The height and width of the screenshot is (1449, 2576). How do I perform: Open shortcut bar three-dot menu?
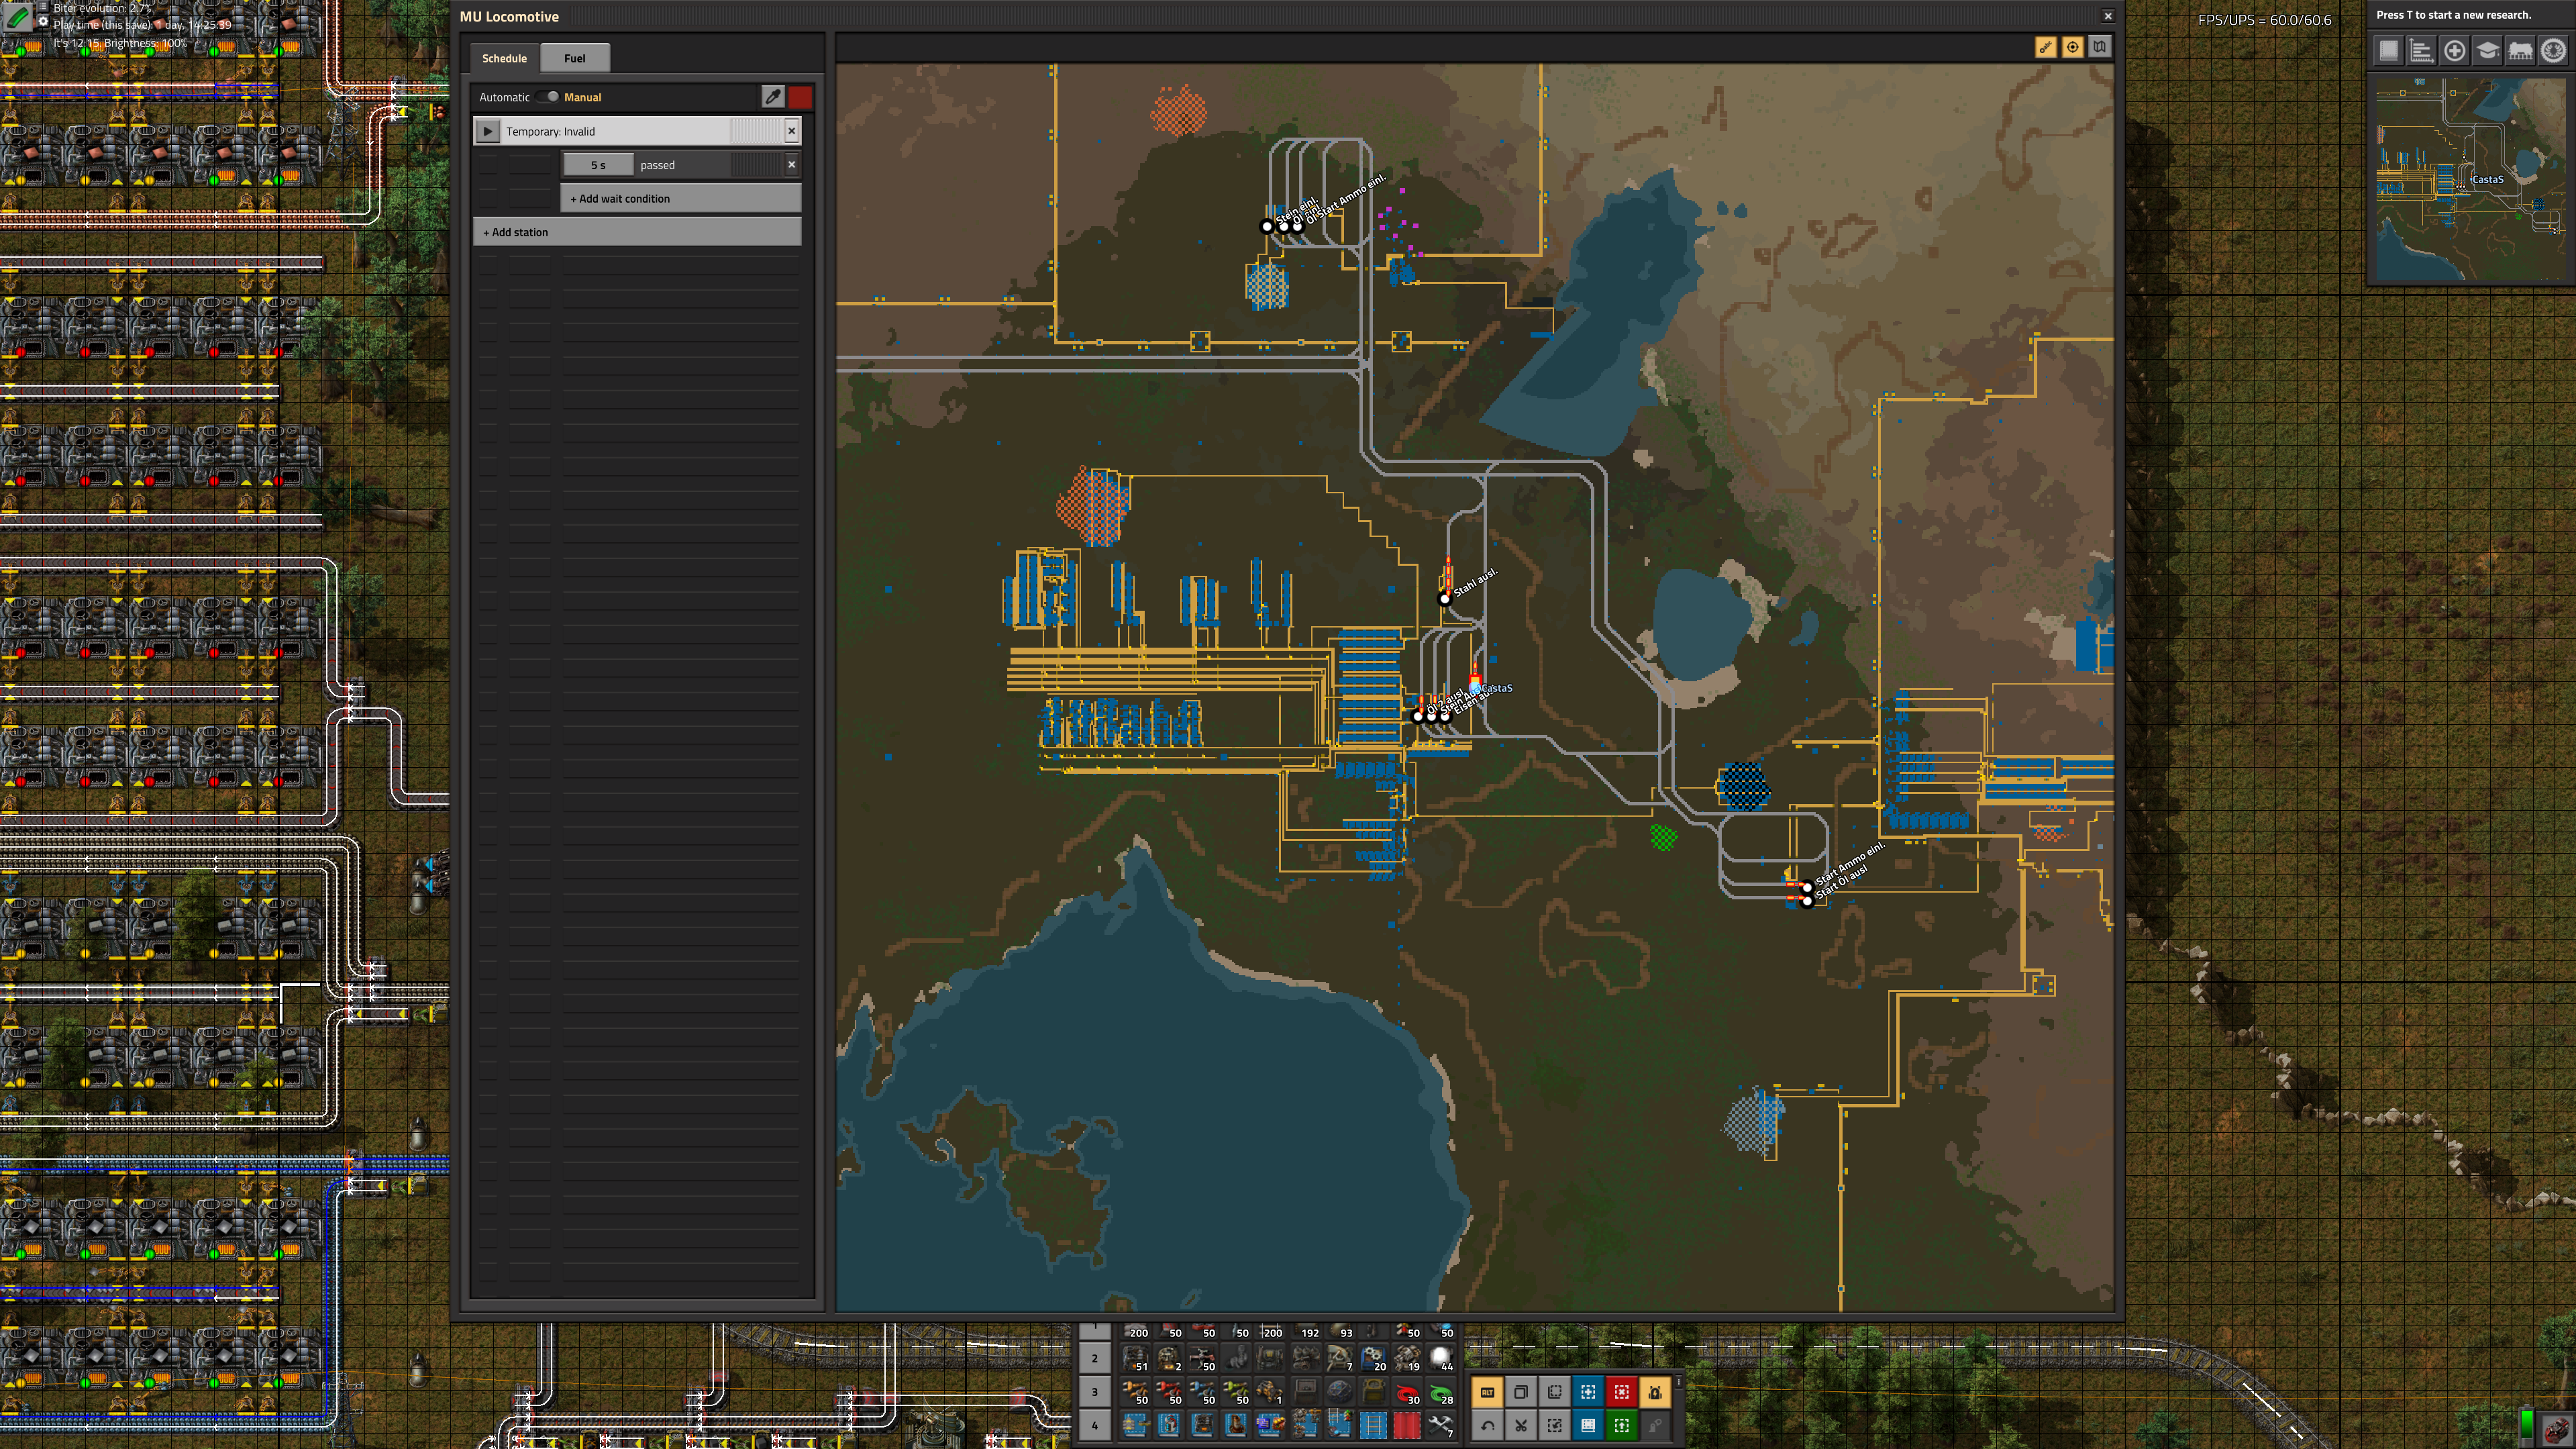(1678, 1383)
